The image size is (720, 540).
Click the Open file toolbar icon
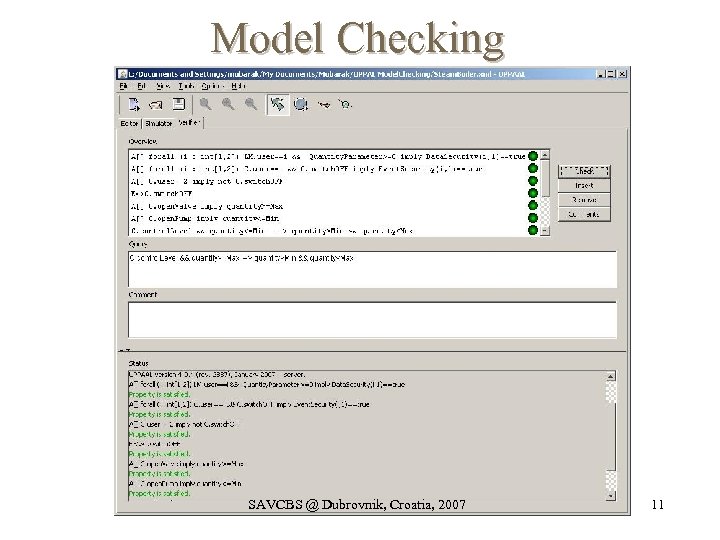[156, 105]
